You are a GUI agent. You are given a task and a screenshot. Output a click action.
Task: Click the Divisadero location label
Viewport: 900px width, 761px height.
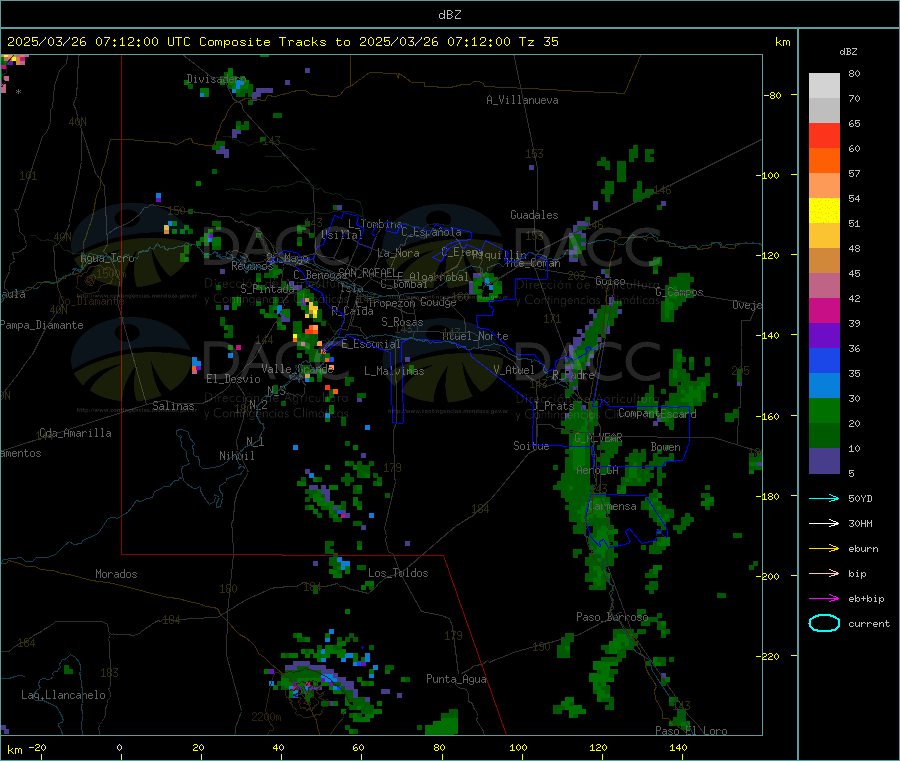point(216,79)
